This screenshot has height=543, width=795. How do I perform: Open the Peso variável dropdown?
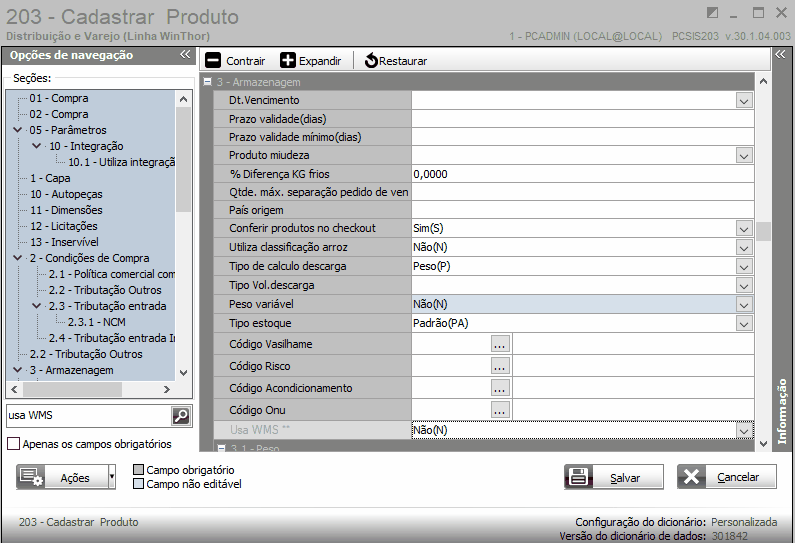point(744,305)
